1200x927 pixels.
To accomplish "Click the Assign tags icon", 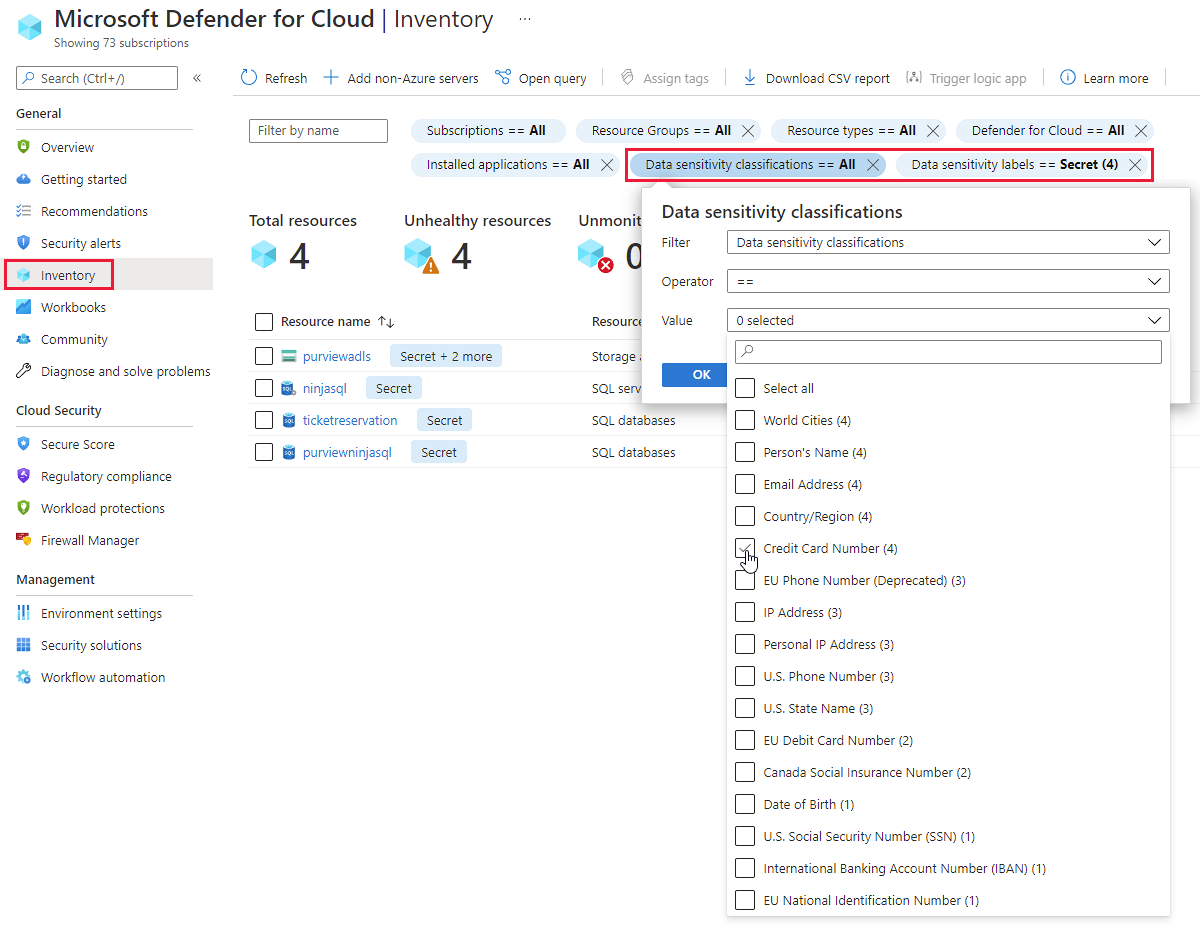I will [x=627, y=78].
